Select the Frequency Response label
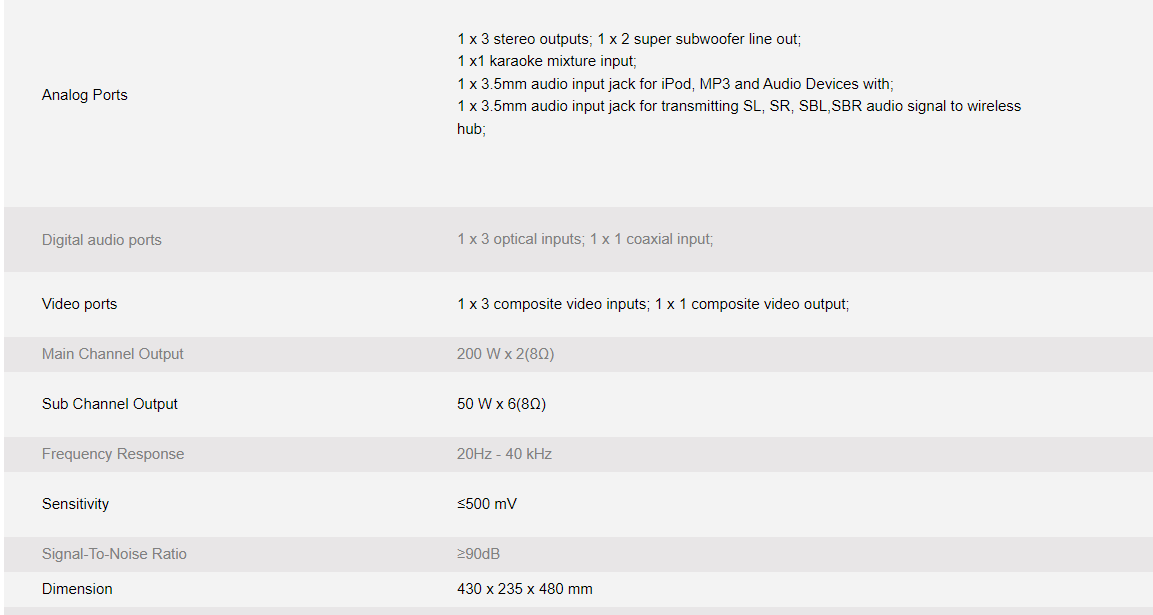The image size is (1153, 615). click(113, 454)
